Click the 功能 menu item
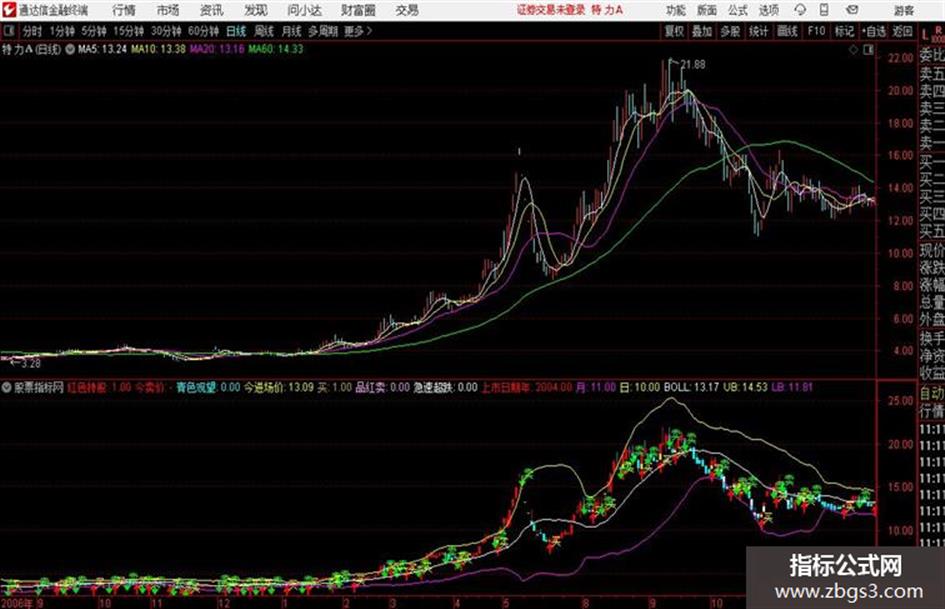This screenshot has width=945, height=609. [x=676, y=10]
